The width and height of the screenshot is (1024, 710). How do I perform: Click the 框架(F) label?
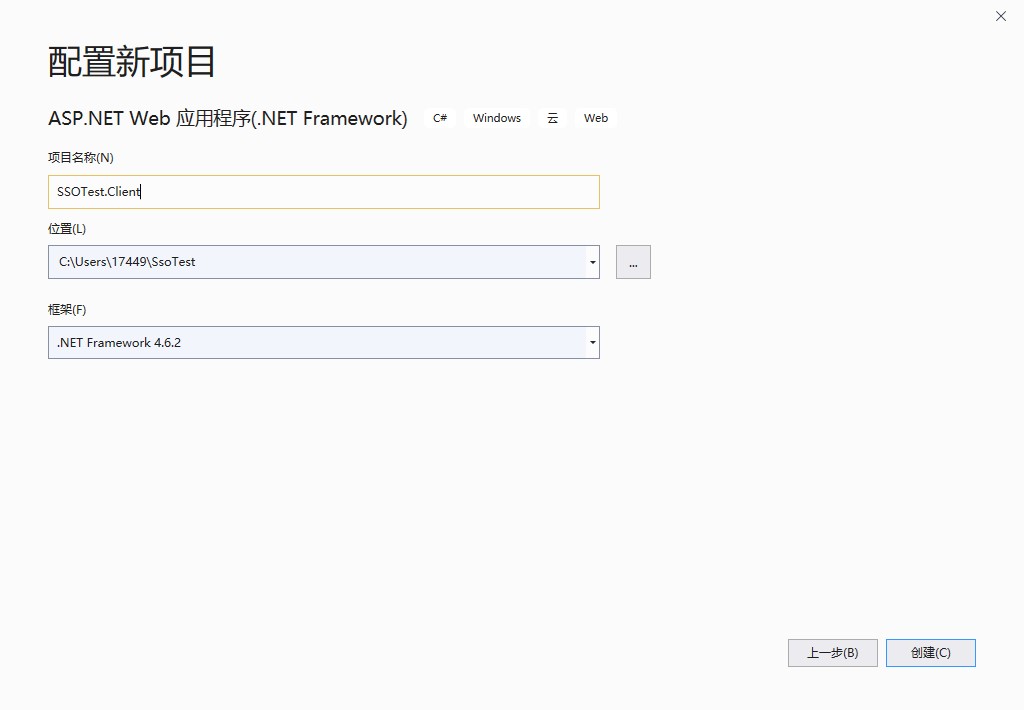pos(67,310)
